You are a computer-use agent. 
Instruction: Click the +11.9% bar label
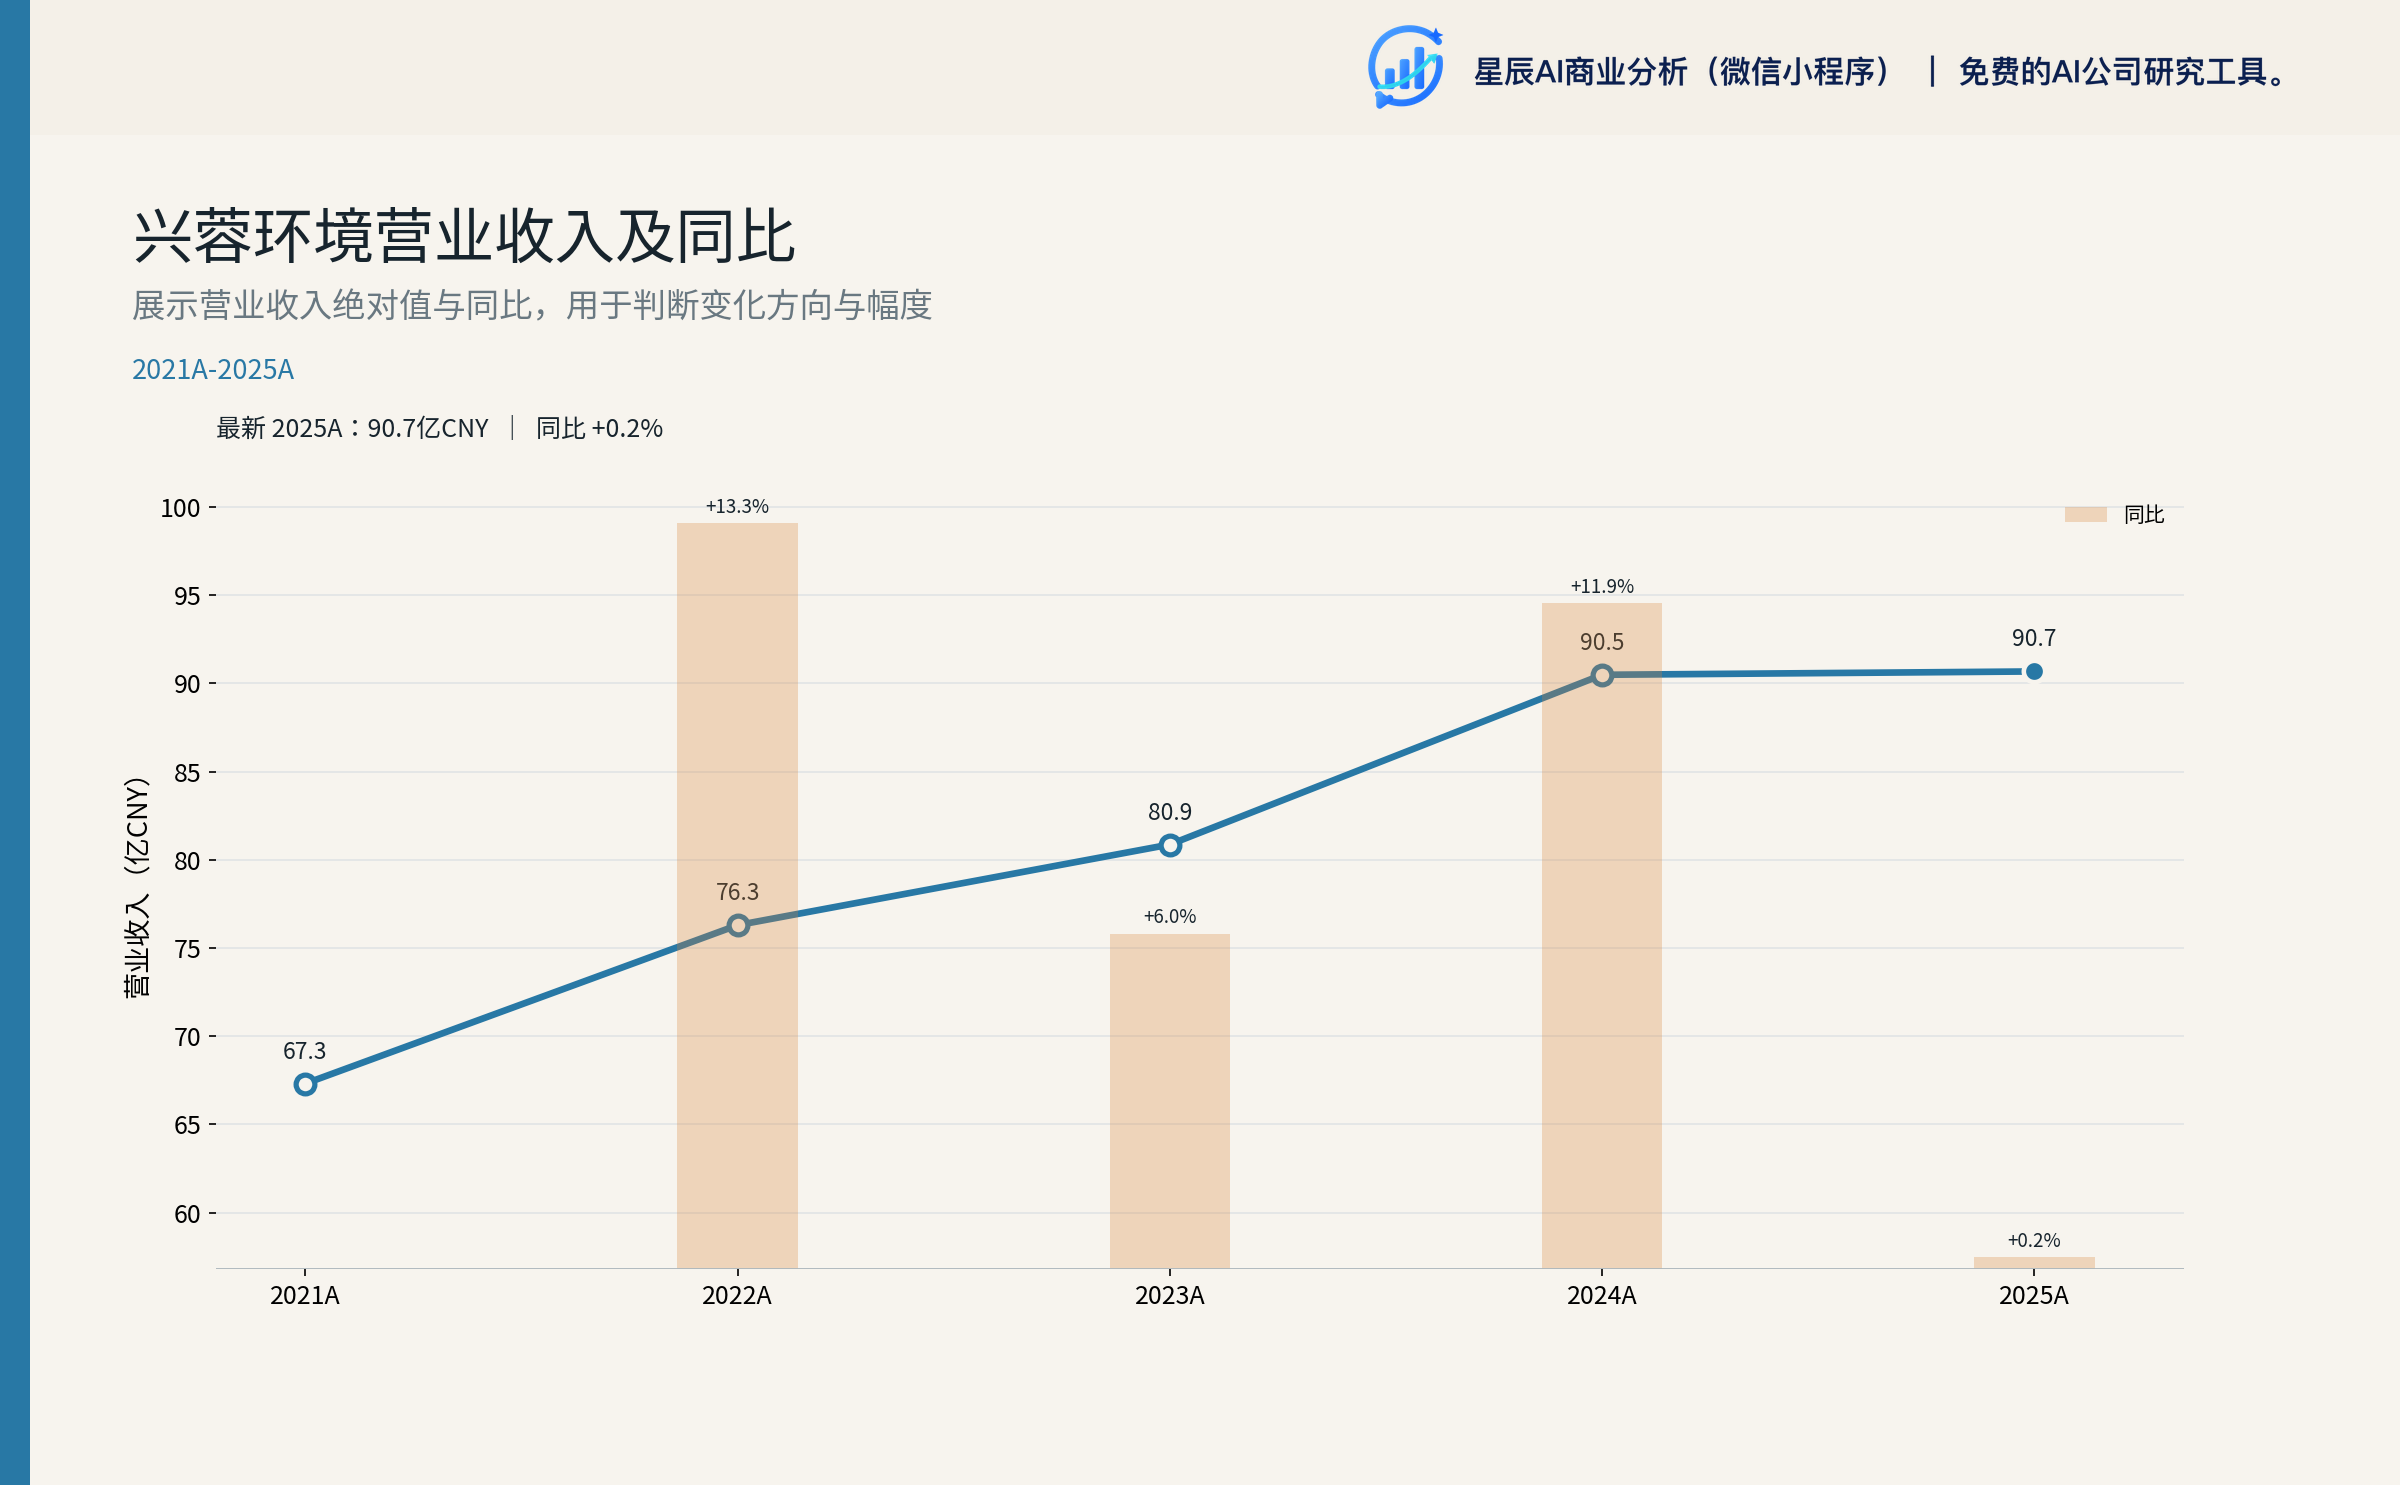[1602, 586]
